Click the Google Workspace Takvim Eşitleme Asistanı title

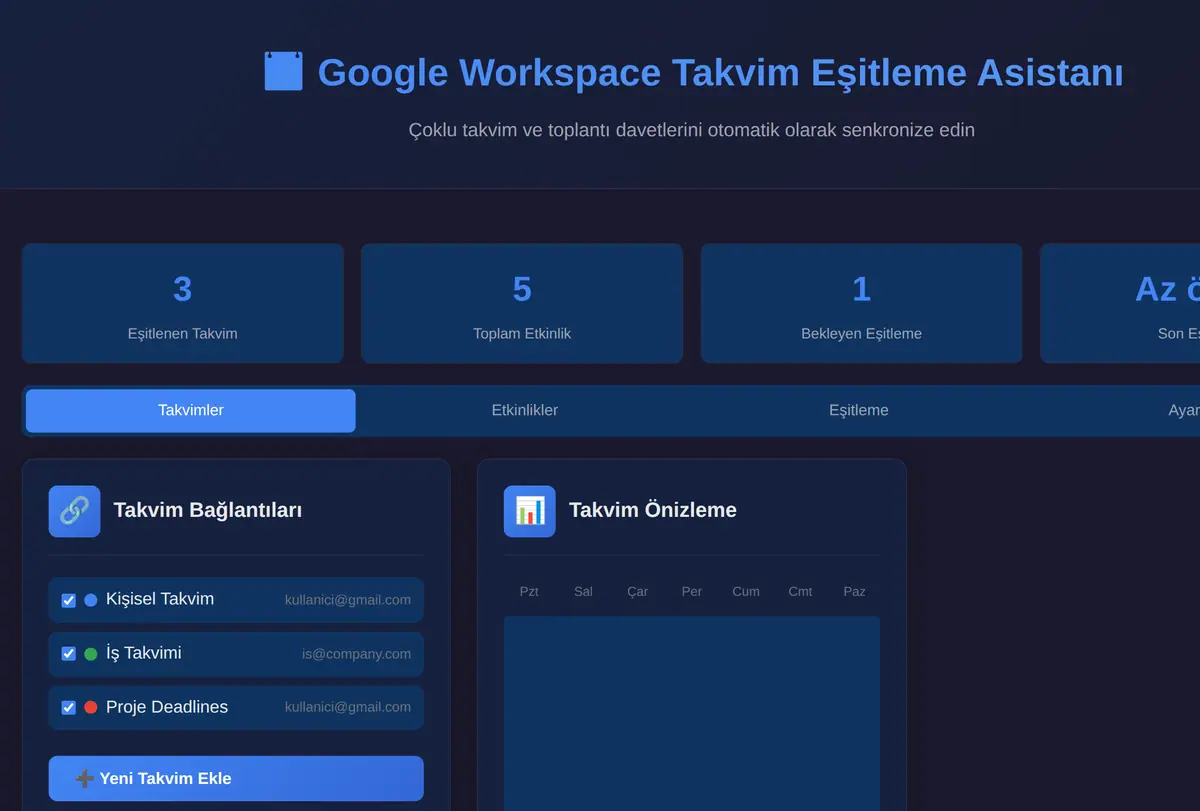pyautogui.click(x=720, y=73)
